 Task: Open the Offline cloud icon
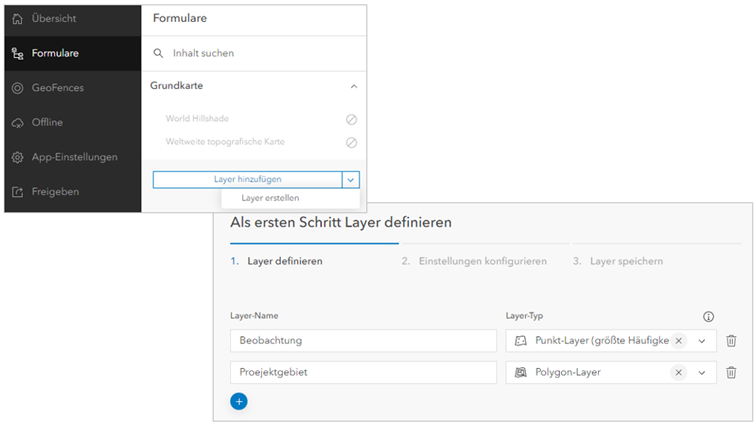click(x=17, y=123)
